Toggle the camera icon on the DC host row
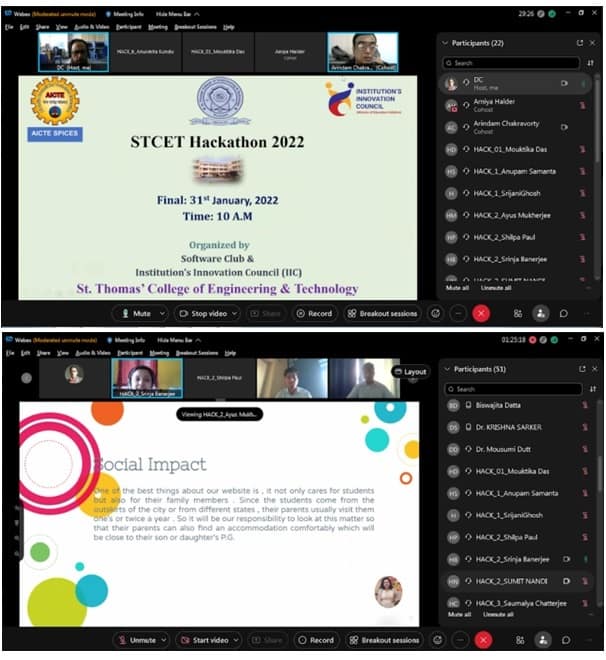Image resolution: width=606 pixels, height=660 pixels. [564, 83]
